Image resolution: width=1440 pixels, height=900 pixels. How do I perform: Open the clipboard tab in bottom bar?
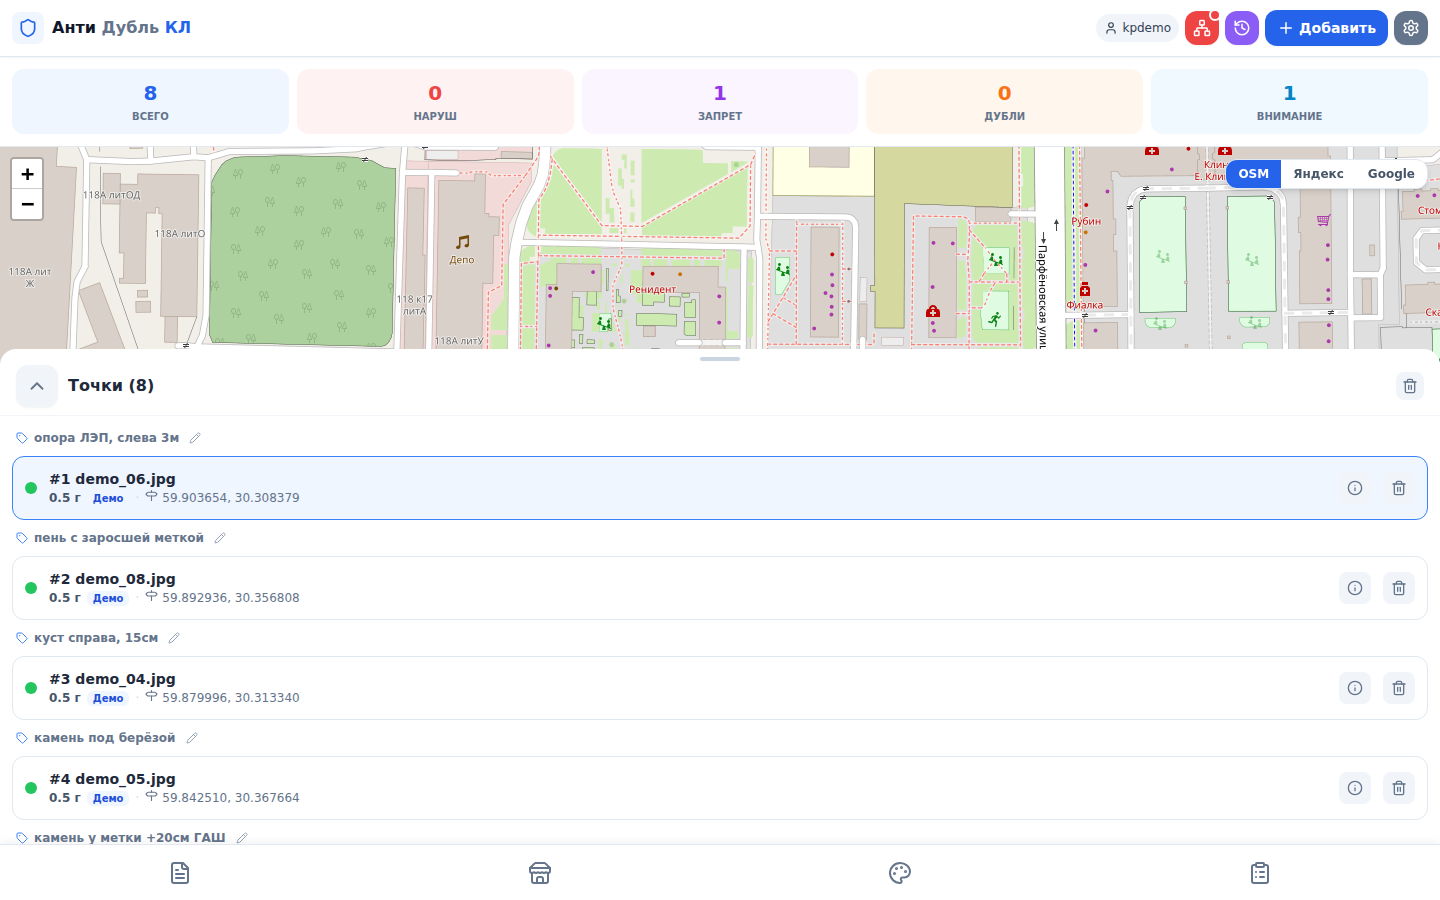click(x=1260, y=873)
